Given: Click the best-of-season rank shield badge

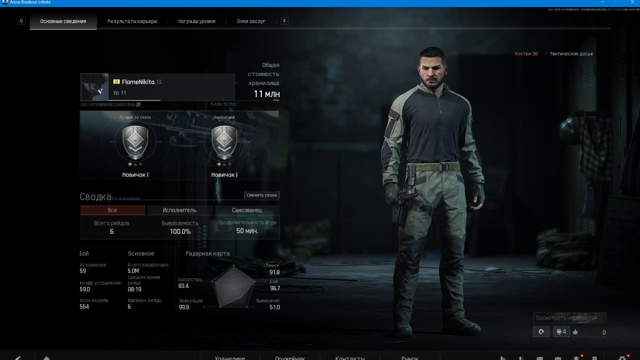Looking at the screenshot, I should click(x=135, y=142).
